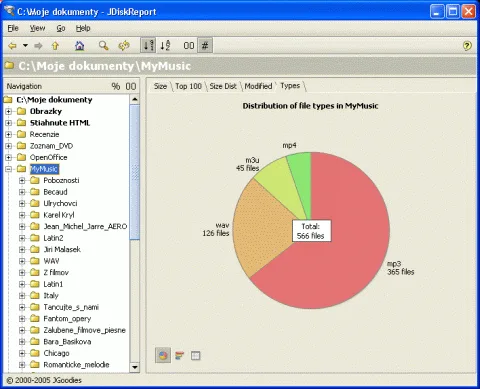Open the File menu
Image resolution: width=480 pixels, height=389 pixels.
click(13, 28)
